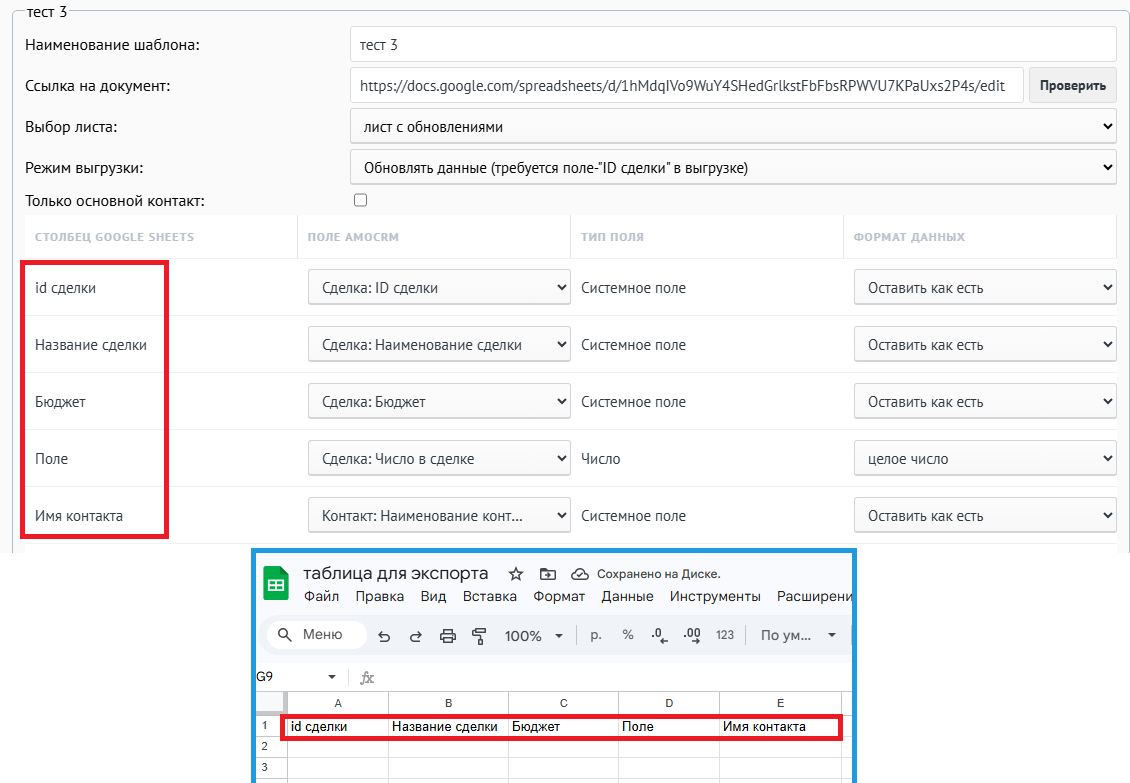Click the 'Наименование шаблона' input field

pos(733,45)
